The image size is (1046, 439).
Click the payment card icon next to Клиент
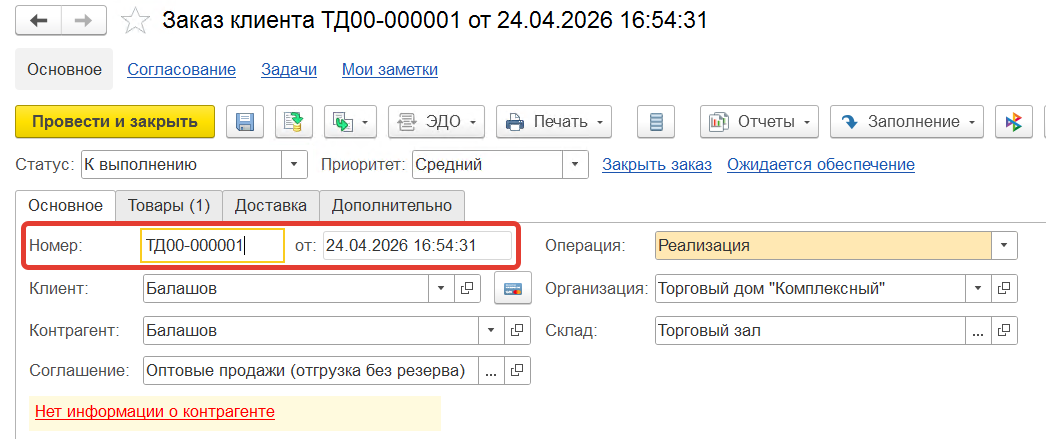click(512, 288)
